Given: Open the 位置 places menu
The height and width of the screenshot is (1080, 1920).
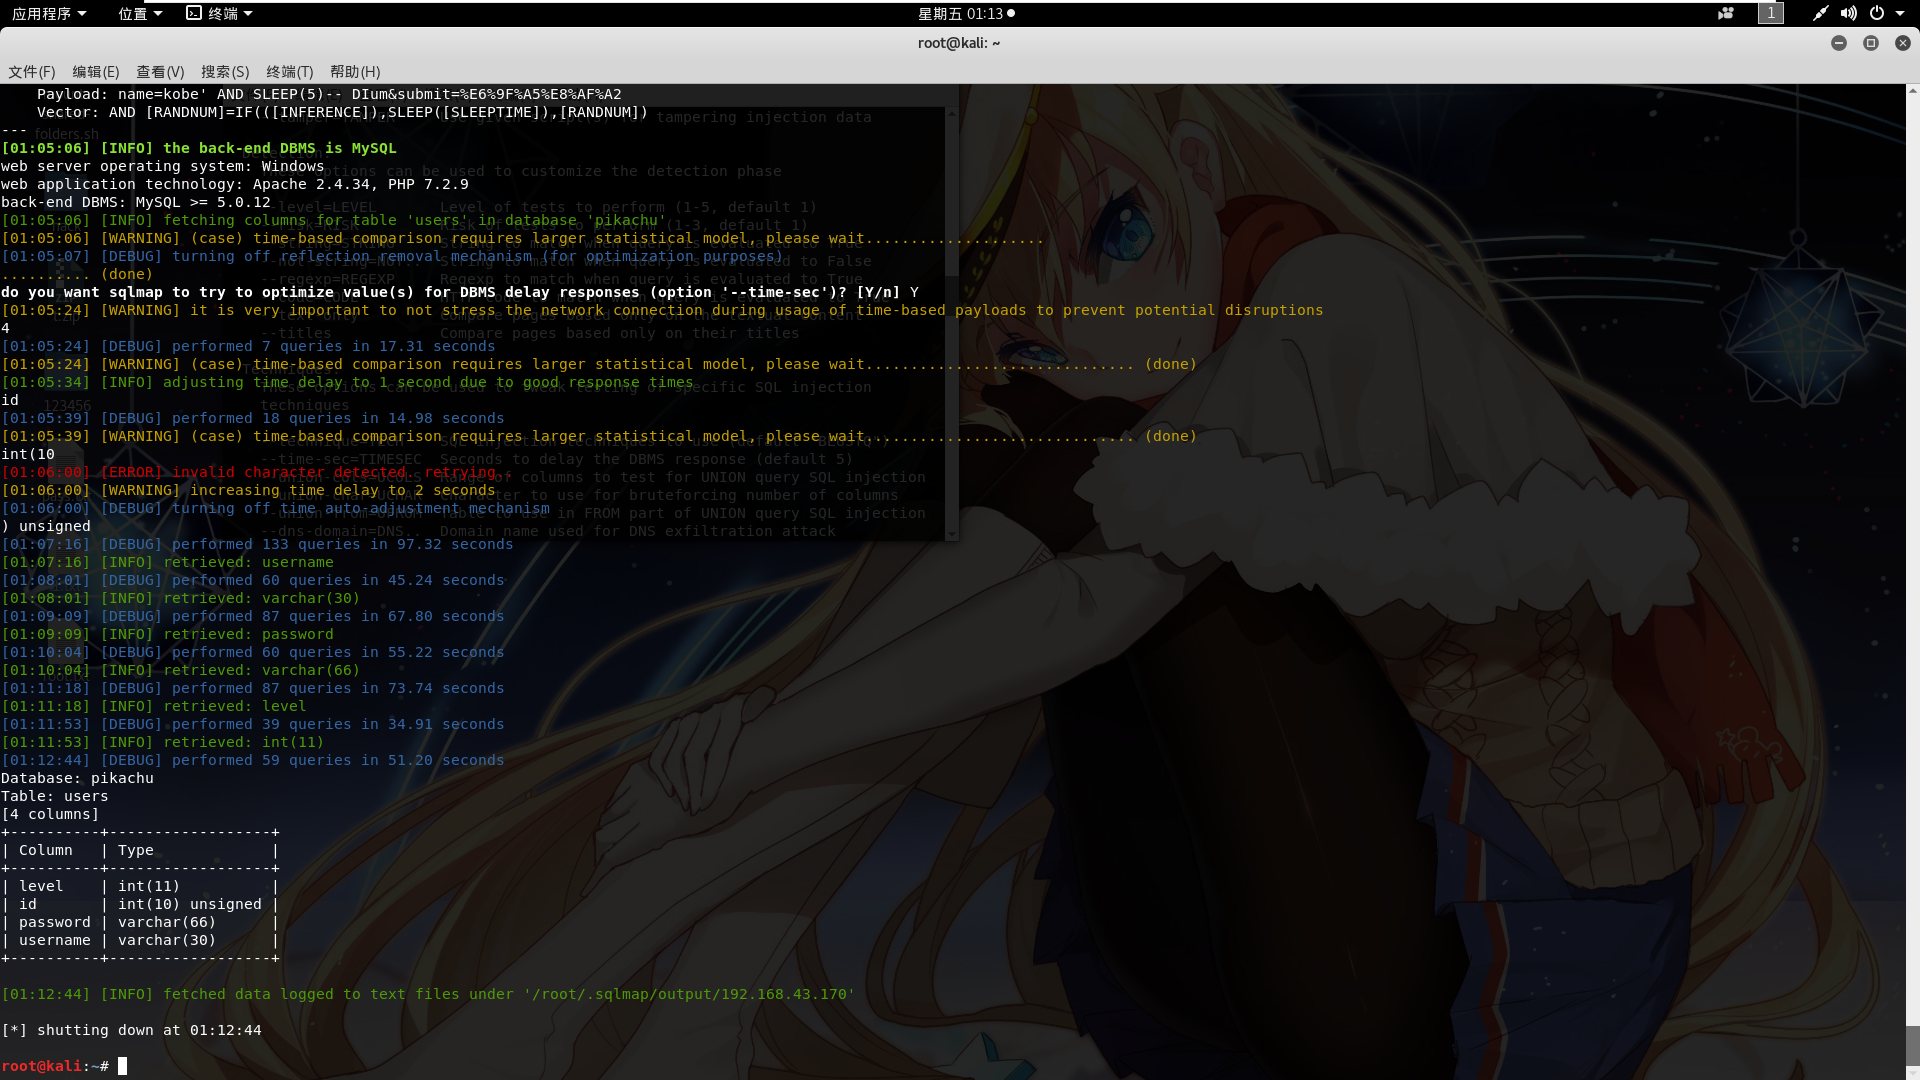Looking at the screenshot, I should (139, 13).
